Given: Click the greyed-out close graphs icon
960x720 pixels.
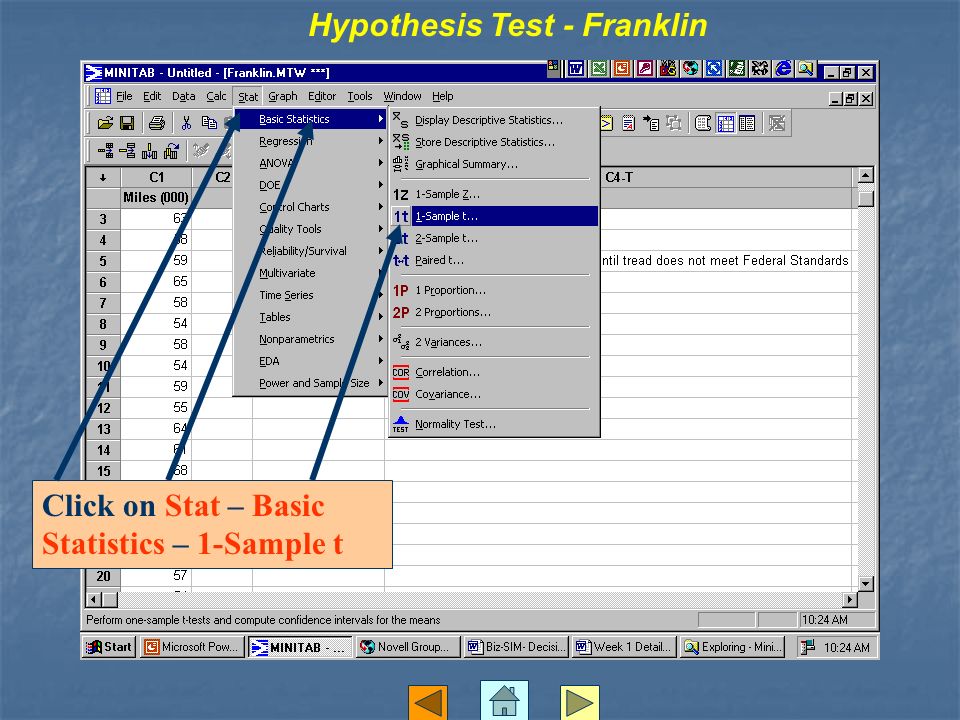Looking at the screenshot, I should (777, 123).
